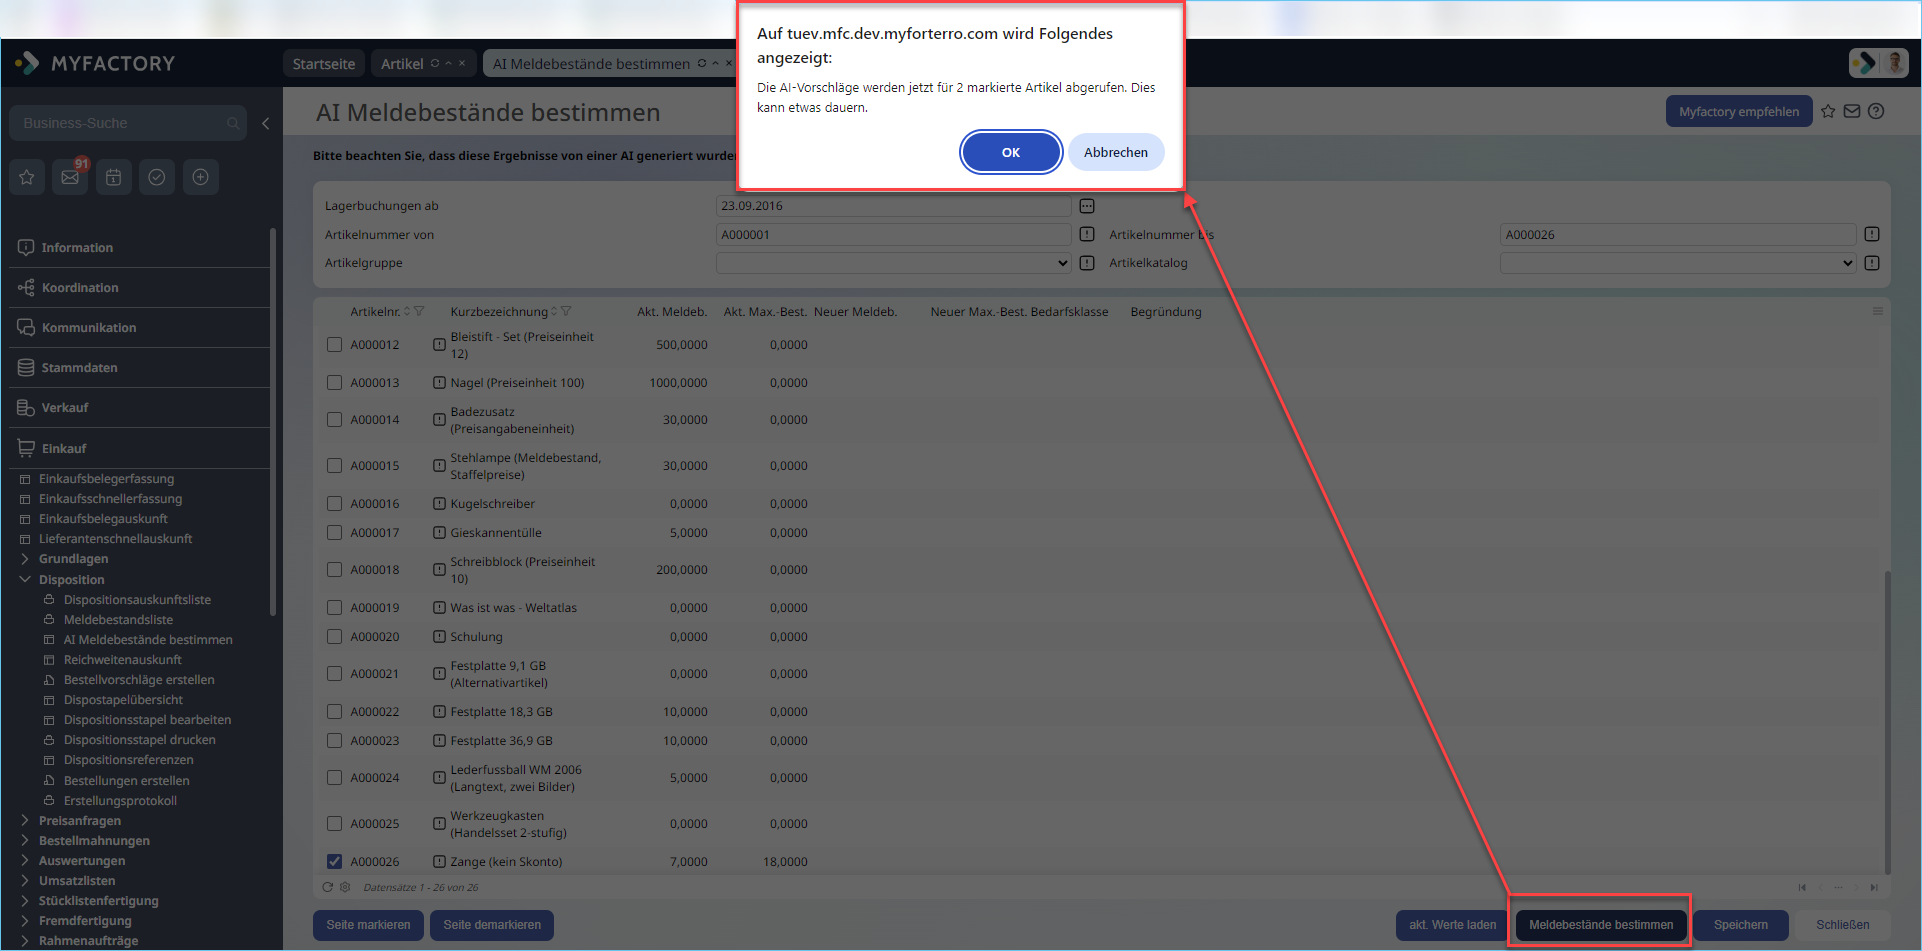Click the favorites star icon in sidebar
This screenshot has width=1922, height=951.
coord(27,177)
